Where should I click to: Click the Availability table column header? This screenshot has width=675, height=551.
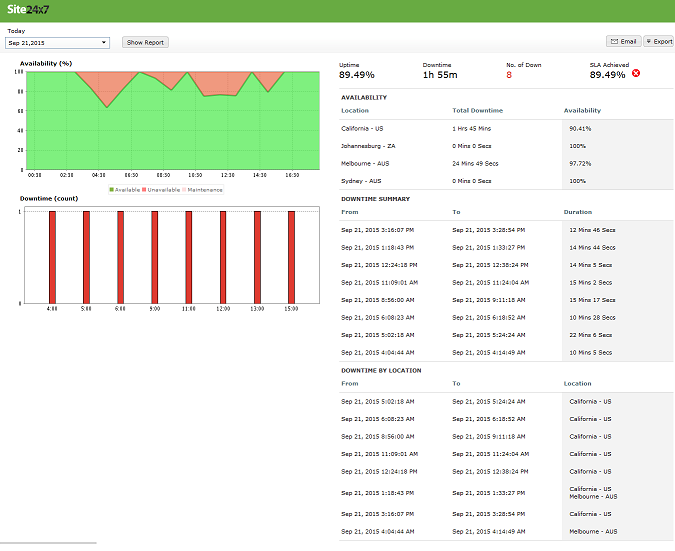point(582,111)
